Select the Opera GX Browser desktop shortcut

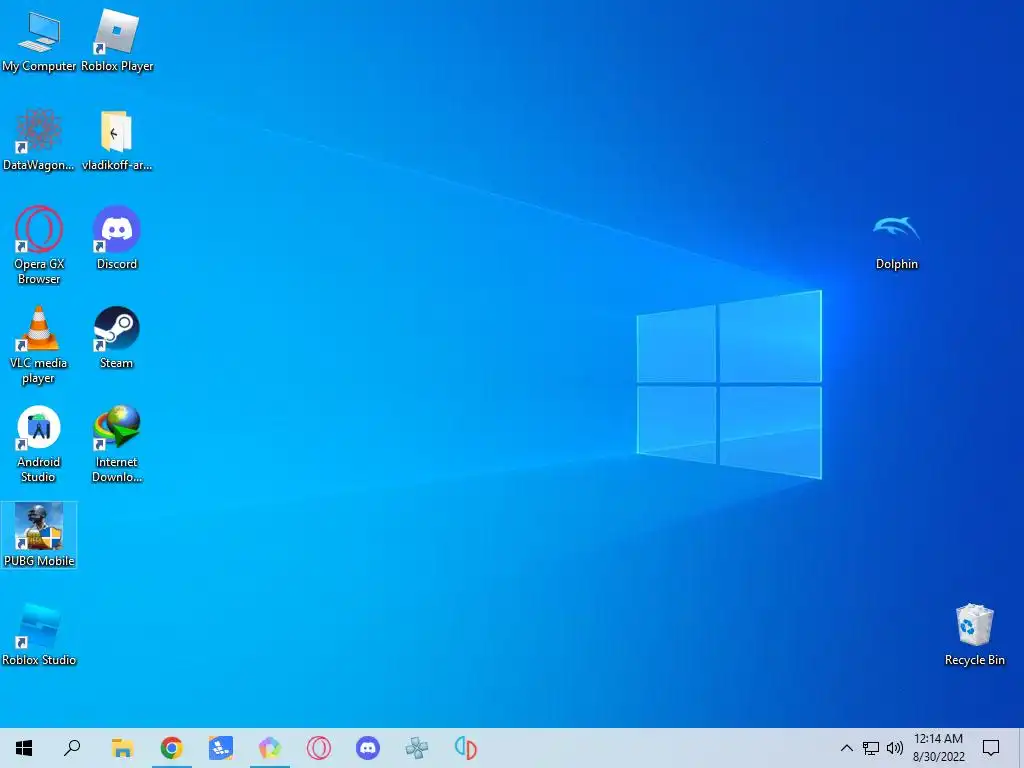pyautogui.click(x=39, y=246)
